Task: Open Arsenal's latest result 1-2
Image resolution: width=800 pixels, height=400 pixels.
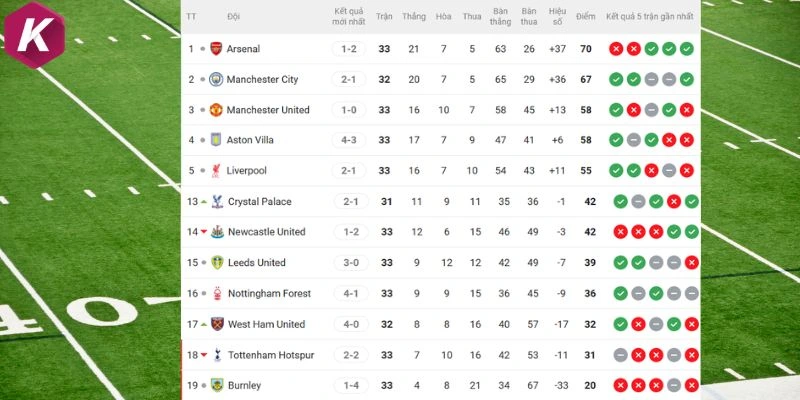Action: (348, 49)
